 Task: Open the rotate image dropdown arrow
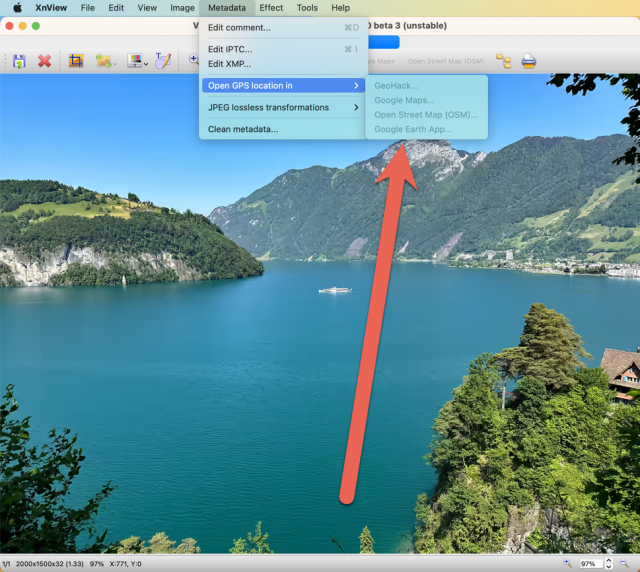click(115, 64)
